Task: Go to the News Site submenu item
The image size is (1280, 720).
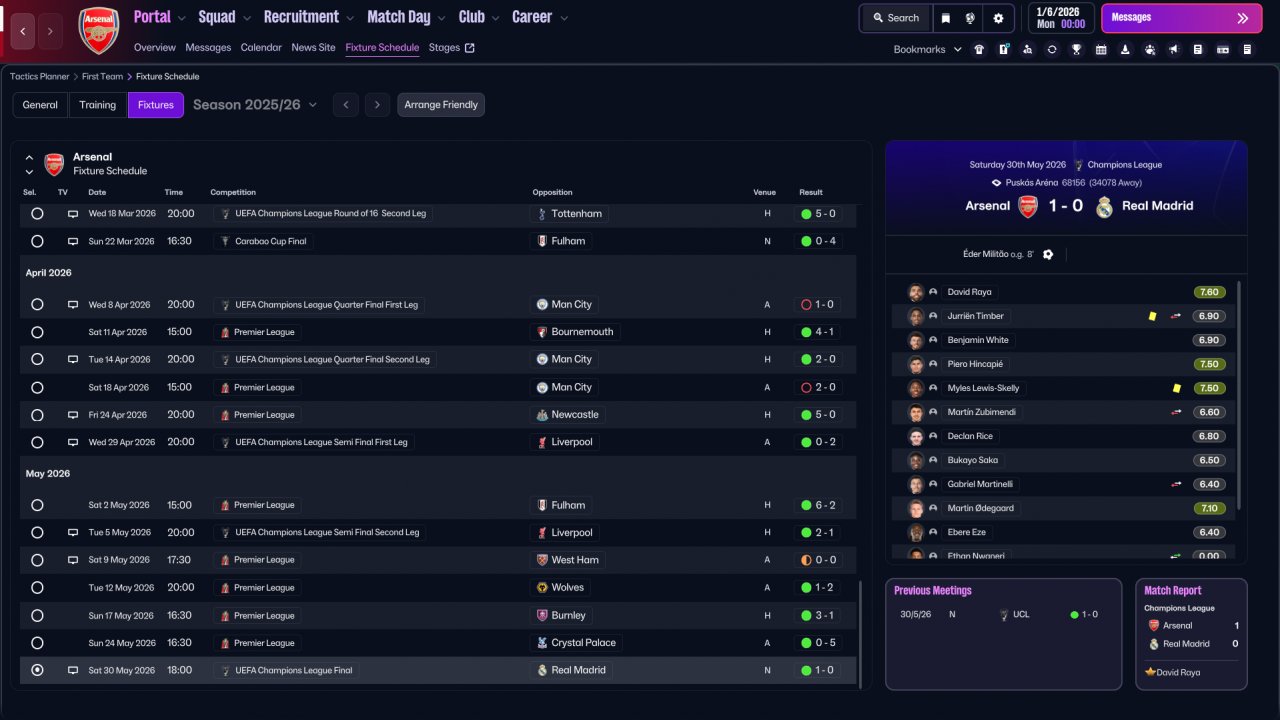Action: tap(314, 48)
